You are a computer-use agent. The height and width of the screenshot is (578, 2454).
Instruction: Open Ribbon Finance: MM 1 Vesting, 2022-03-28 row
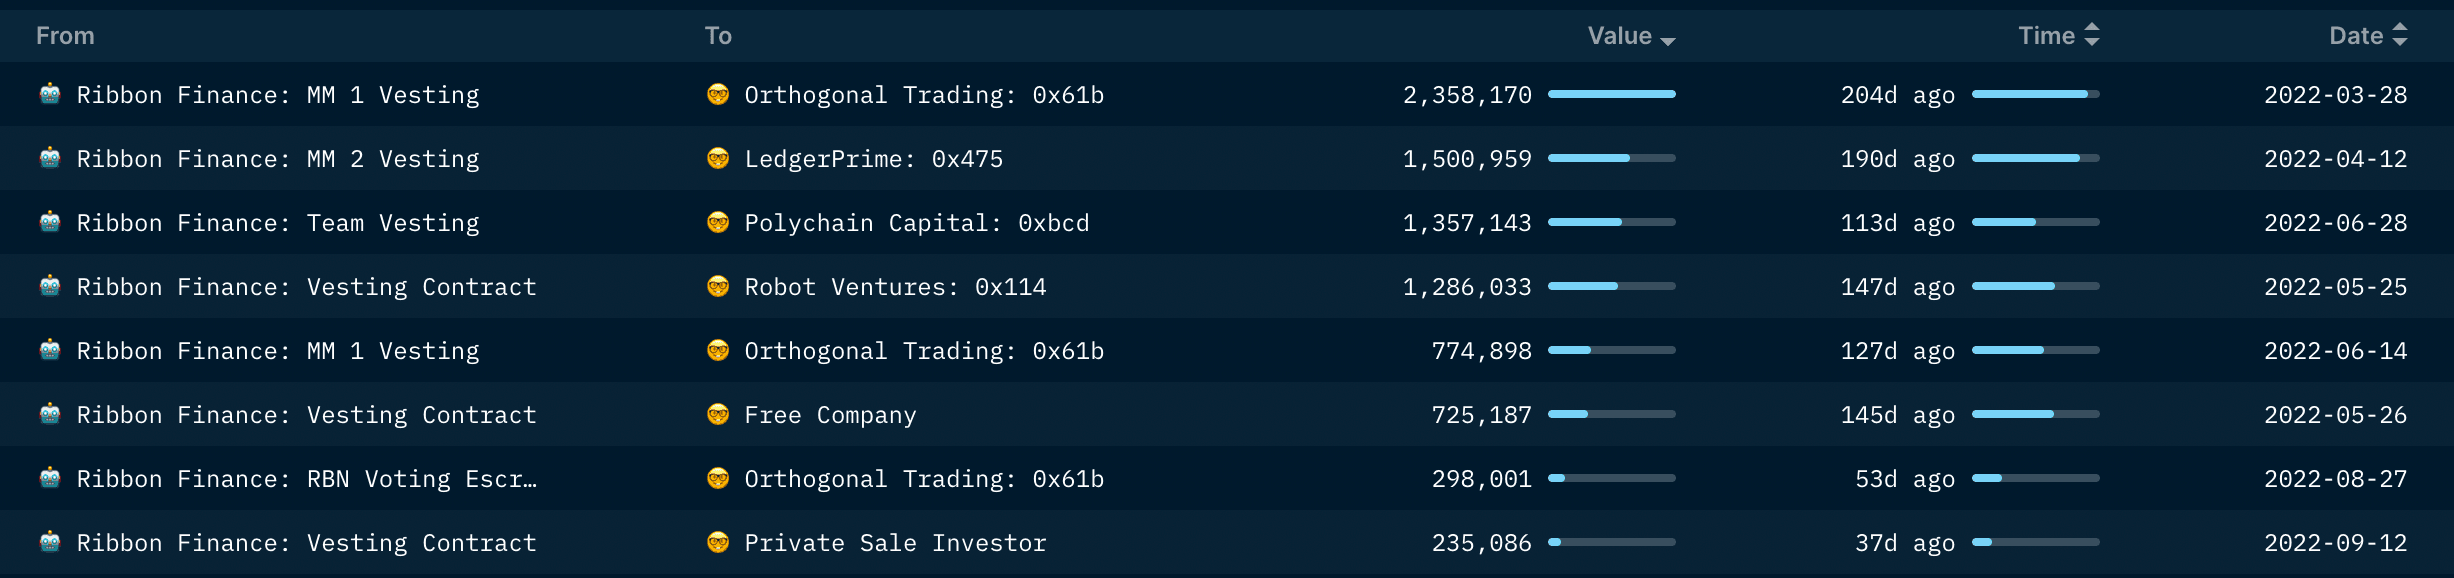point(278,95)
